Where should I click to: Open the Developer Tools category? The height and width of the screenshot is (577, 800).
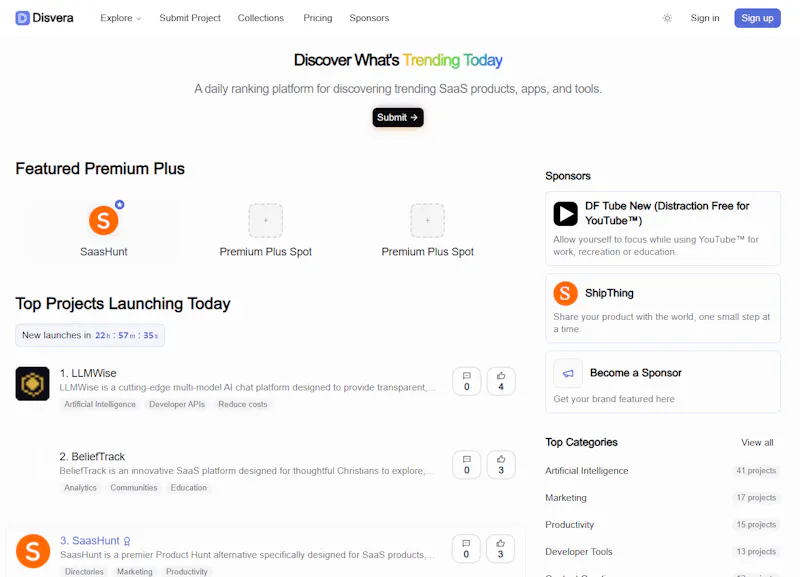point(579,552)
